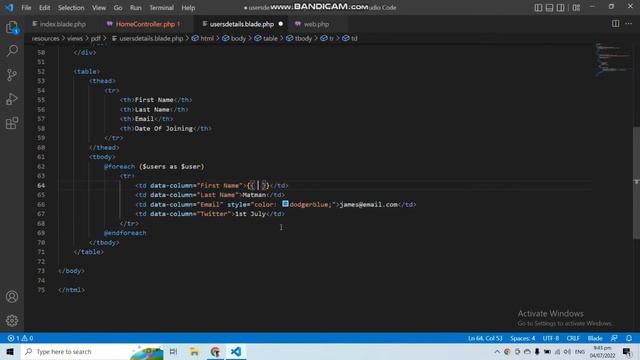Click line number 62 in gutter
The width and height of the screenshot is (640, 360).
[x=41, y=167]
